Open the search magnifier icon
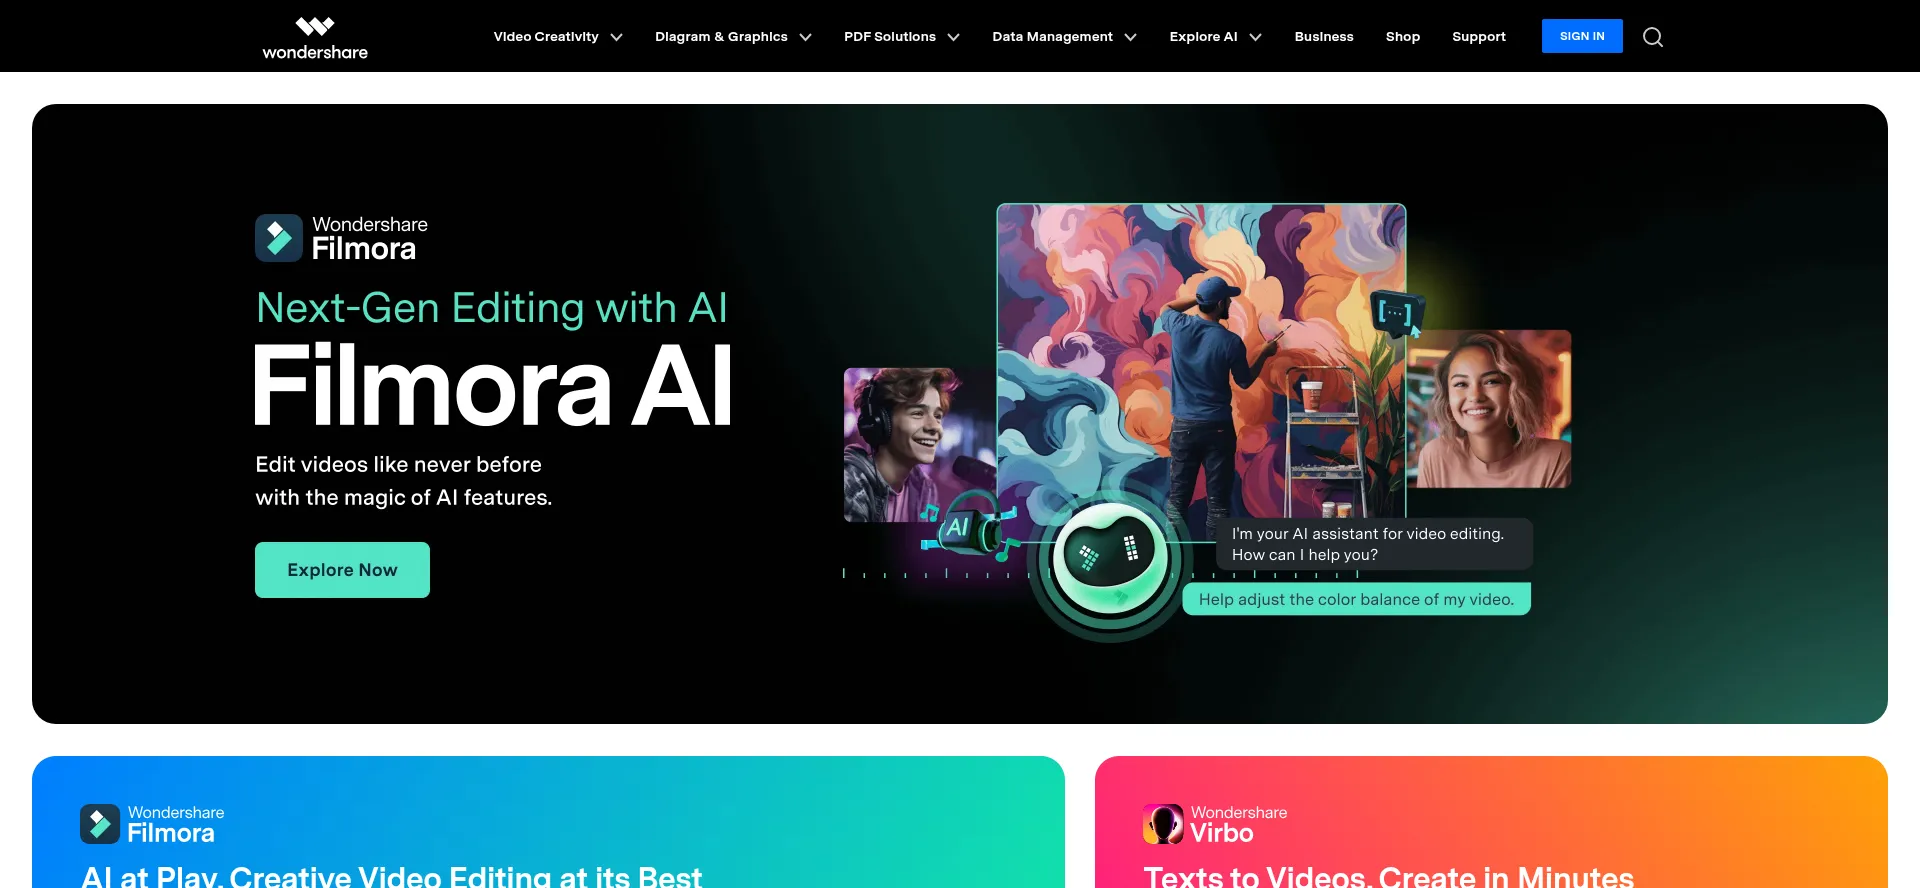The width and height of the screenshot is (1920, 888). pyautogui.click(x=1653, y=37)
